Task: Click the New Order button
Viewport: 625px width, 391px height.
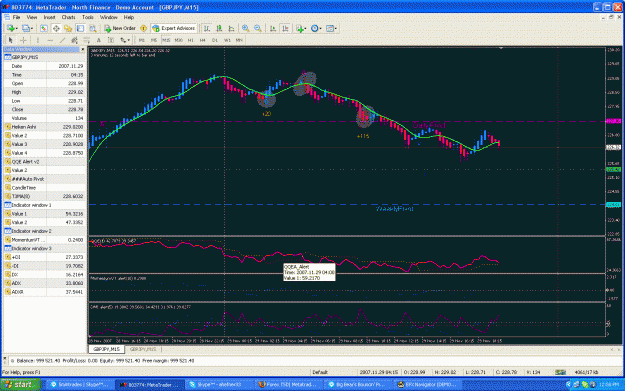Action: (120, 28)
